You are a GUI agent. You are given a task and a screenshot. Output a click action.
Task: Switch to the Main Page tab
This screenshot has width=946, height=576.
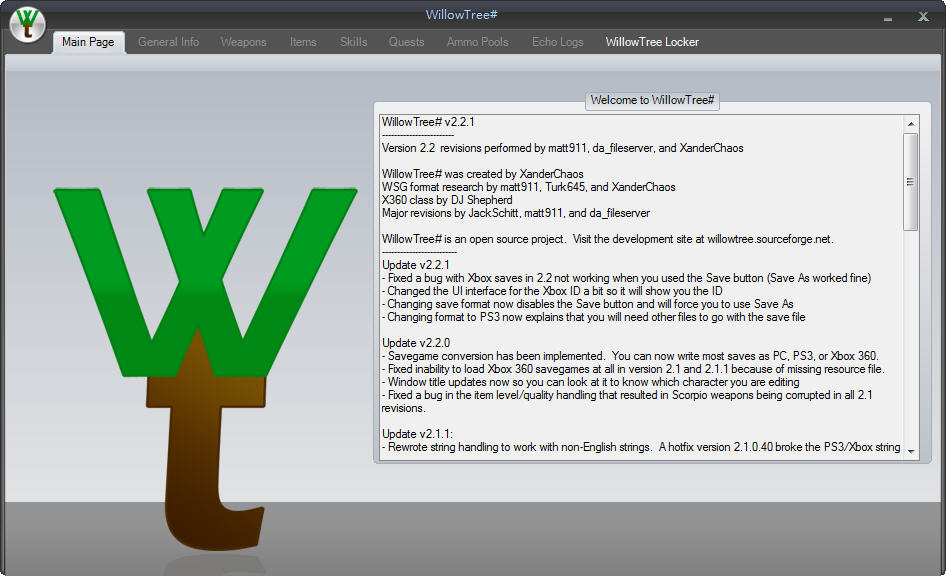(88, 42)
